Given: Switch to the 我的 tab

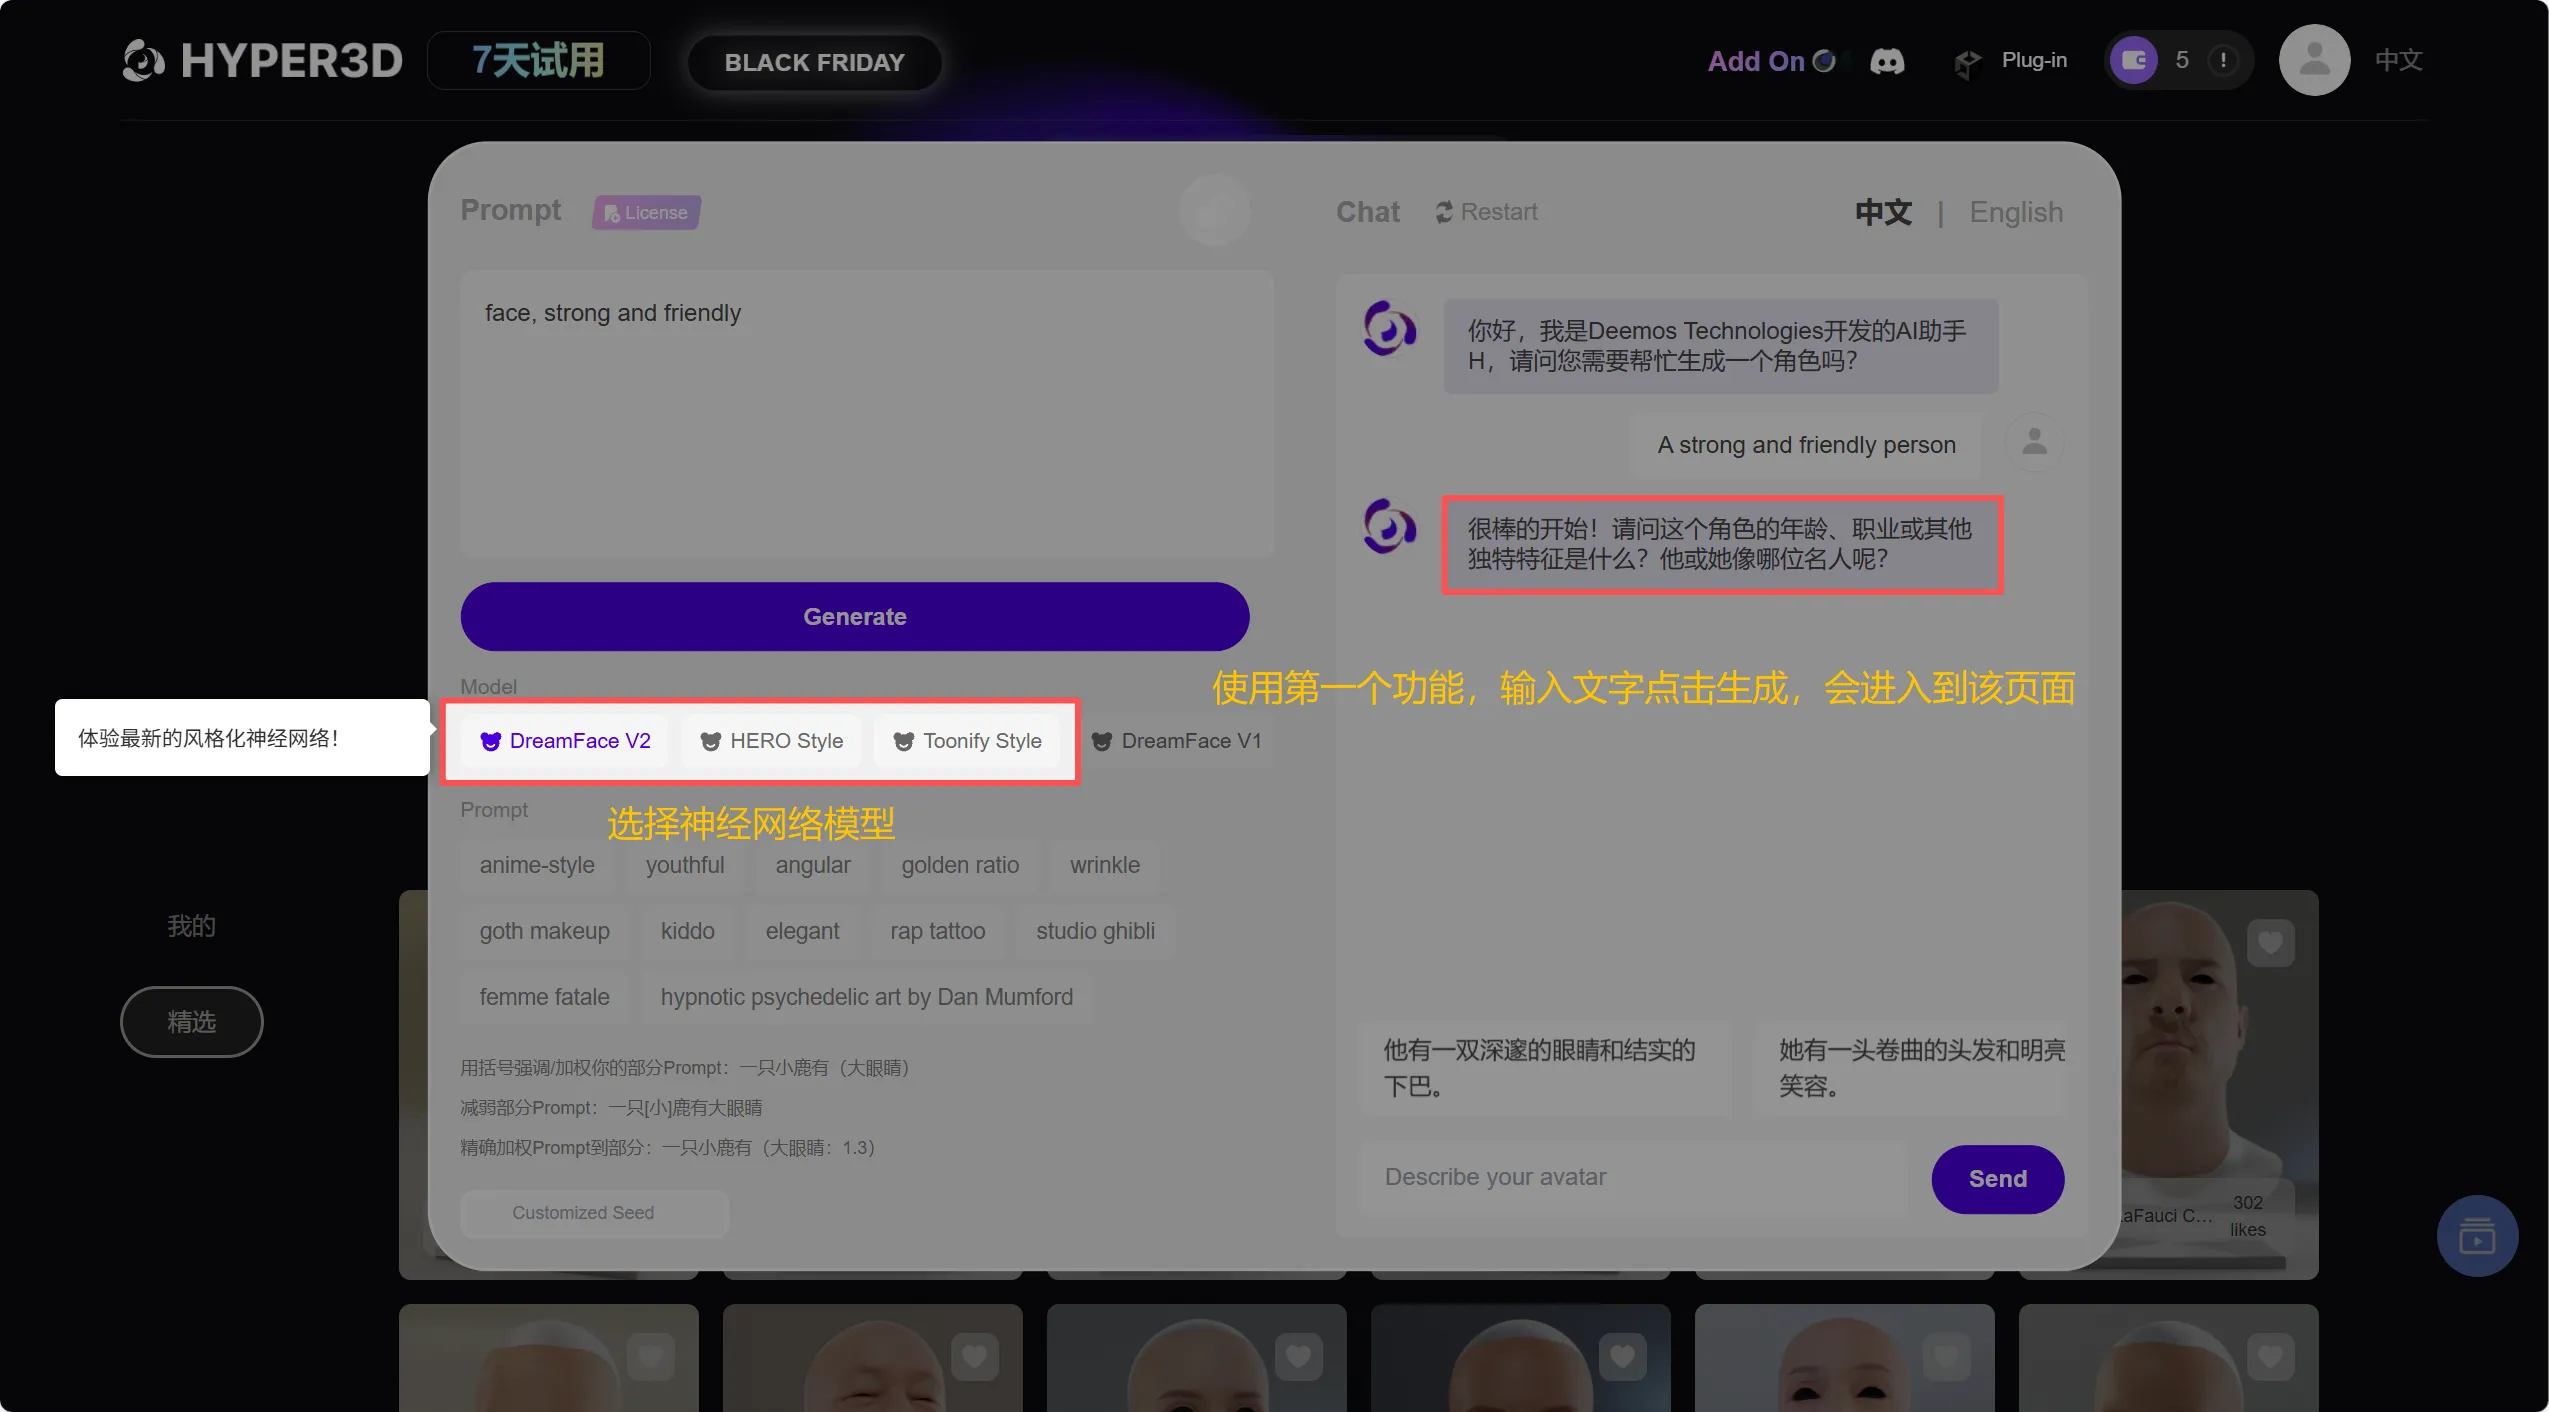Looking at the screenshot, I should tap(191, 926).
